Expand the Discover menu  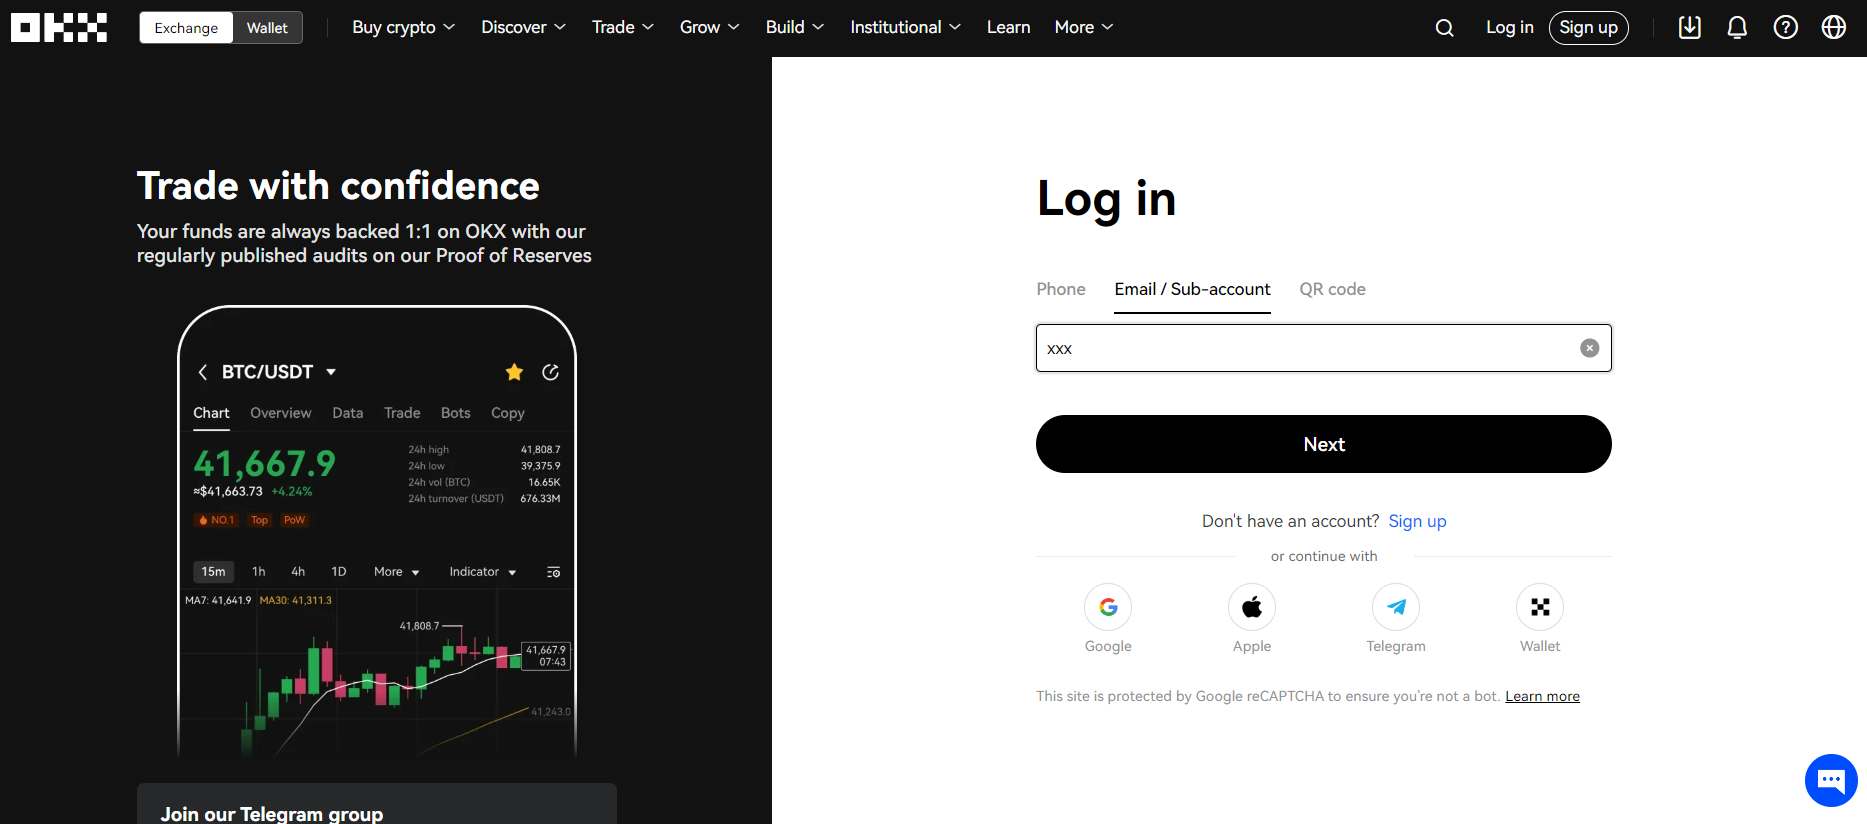coord(523,28)
